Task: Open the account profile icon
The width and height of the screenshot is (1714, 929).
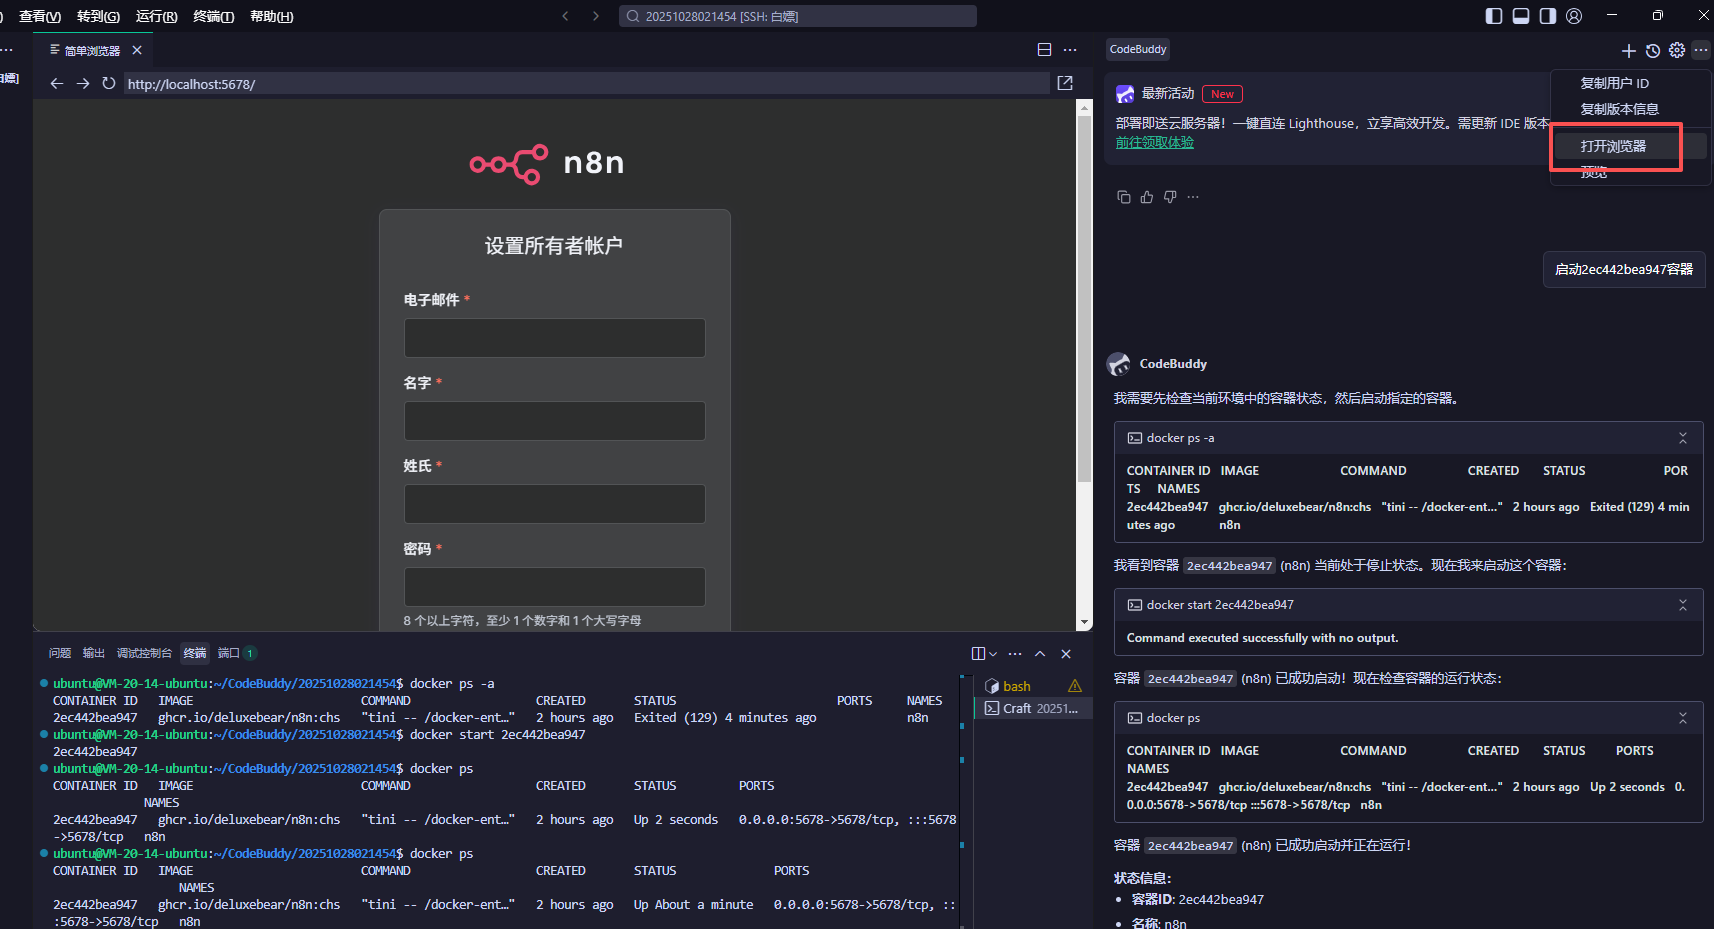Action: (1574, 16)
